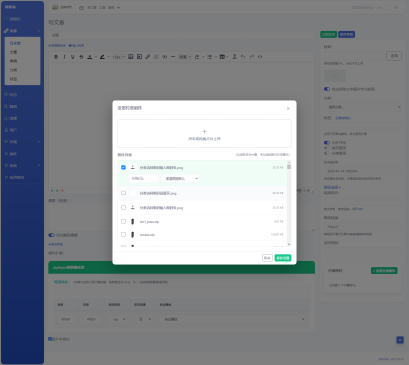Click the undo arrow icon in the toolbar
The width and height of the screenshot is (409, 365).
(x=243, y=57)
